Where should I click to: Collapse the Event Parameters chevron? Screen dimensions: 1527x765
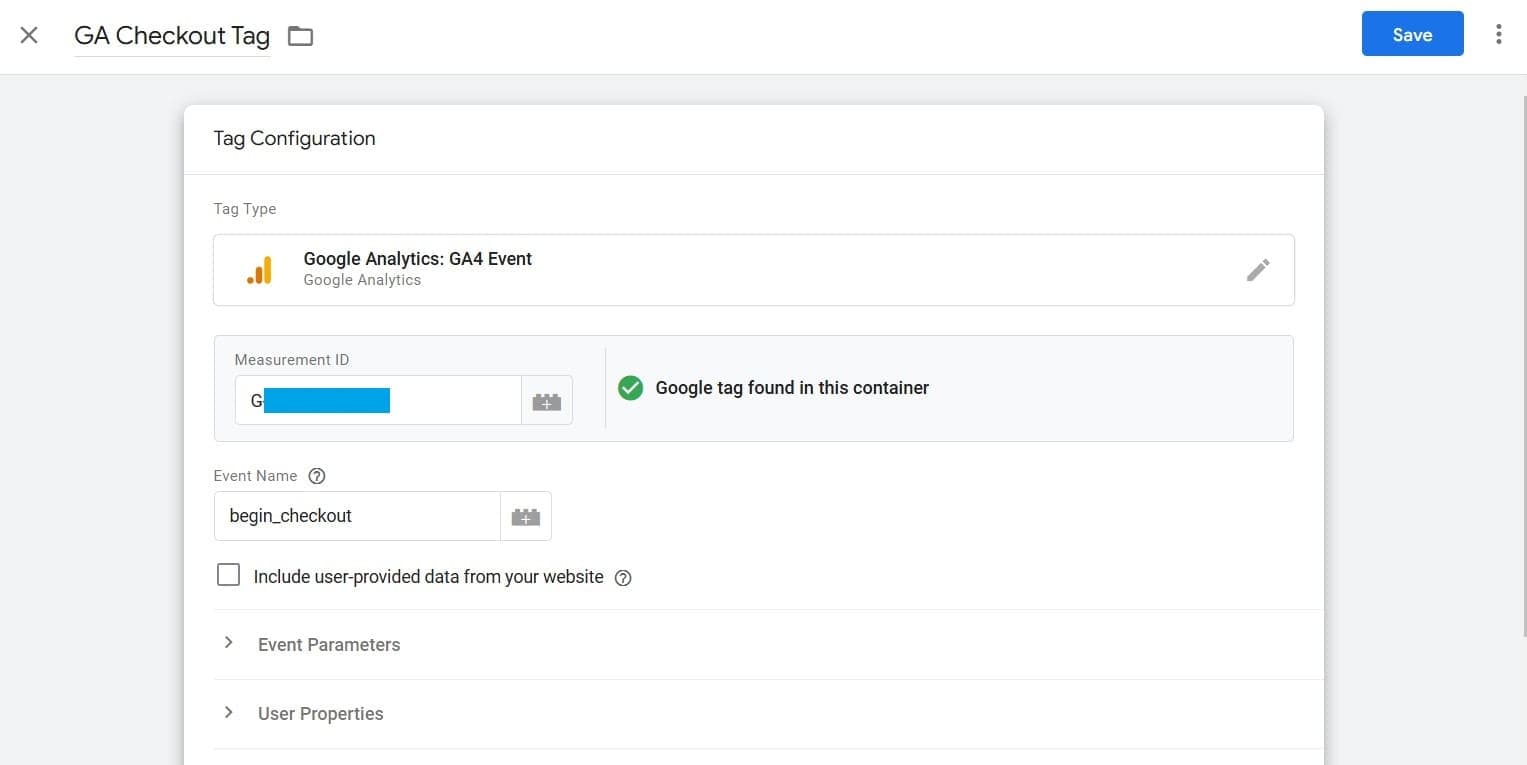point(229,643)
